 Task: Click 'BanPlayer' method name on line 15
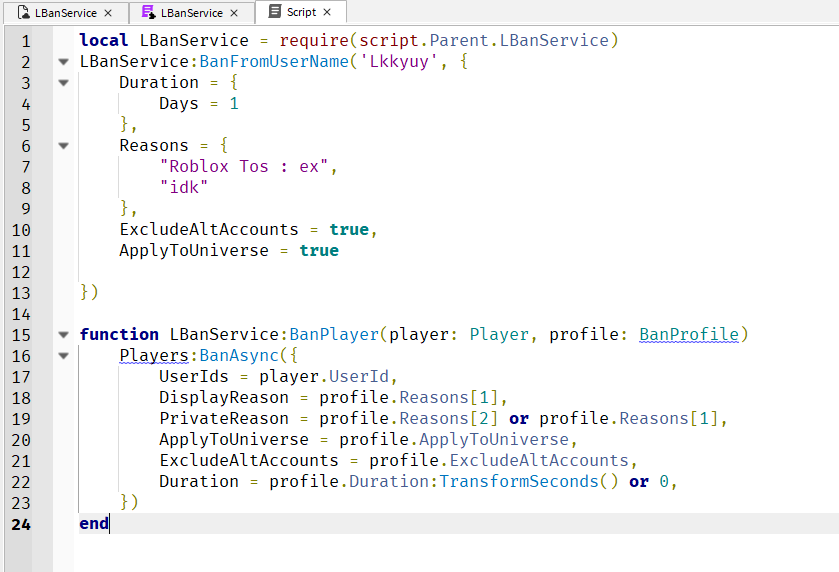pyautogui.click(x=334, y=334)
